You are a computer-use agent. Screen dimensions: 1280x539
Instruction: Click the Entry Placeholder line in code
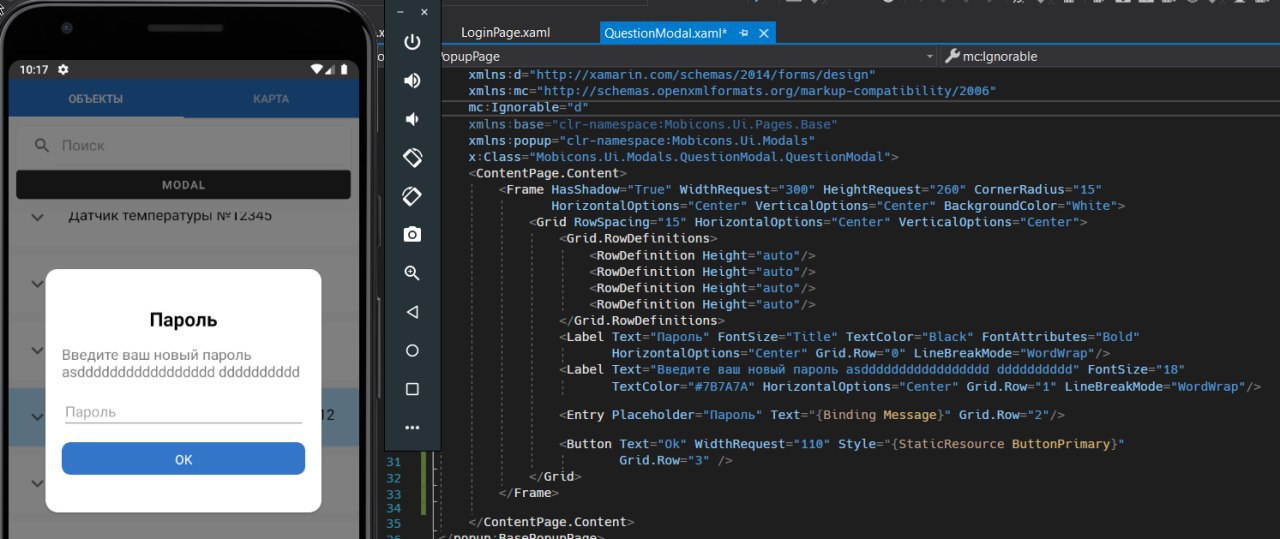812,414
